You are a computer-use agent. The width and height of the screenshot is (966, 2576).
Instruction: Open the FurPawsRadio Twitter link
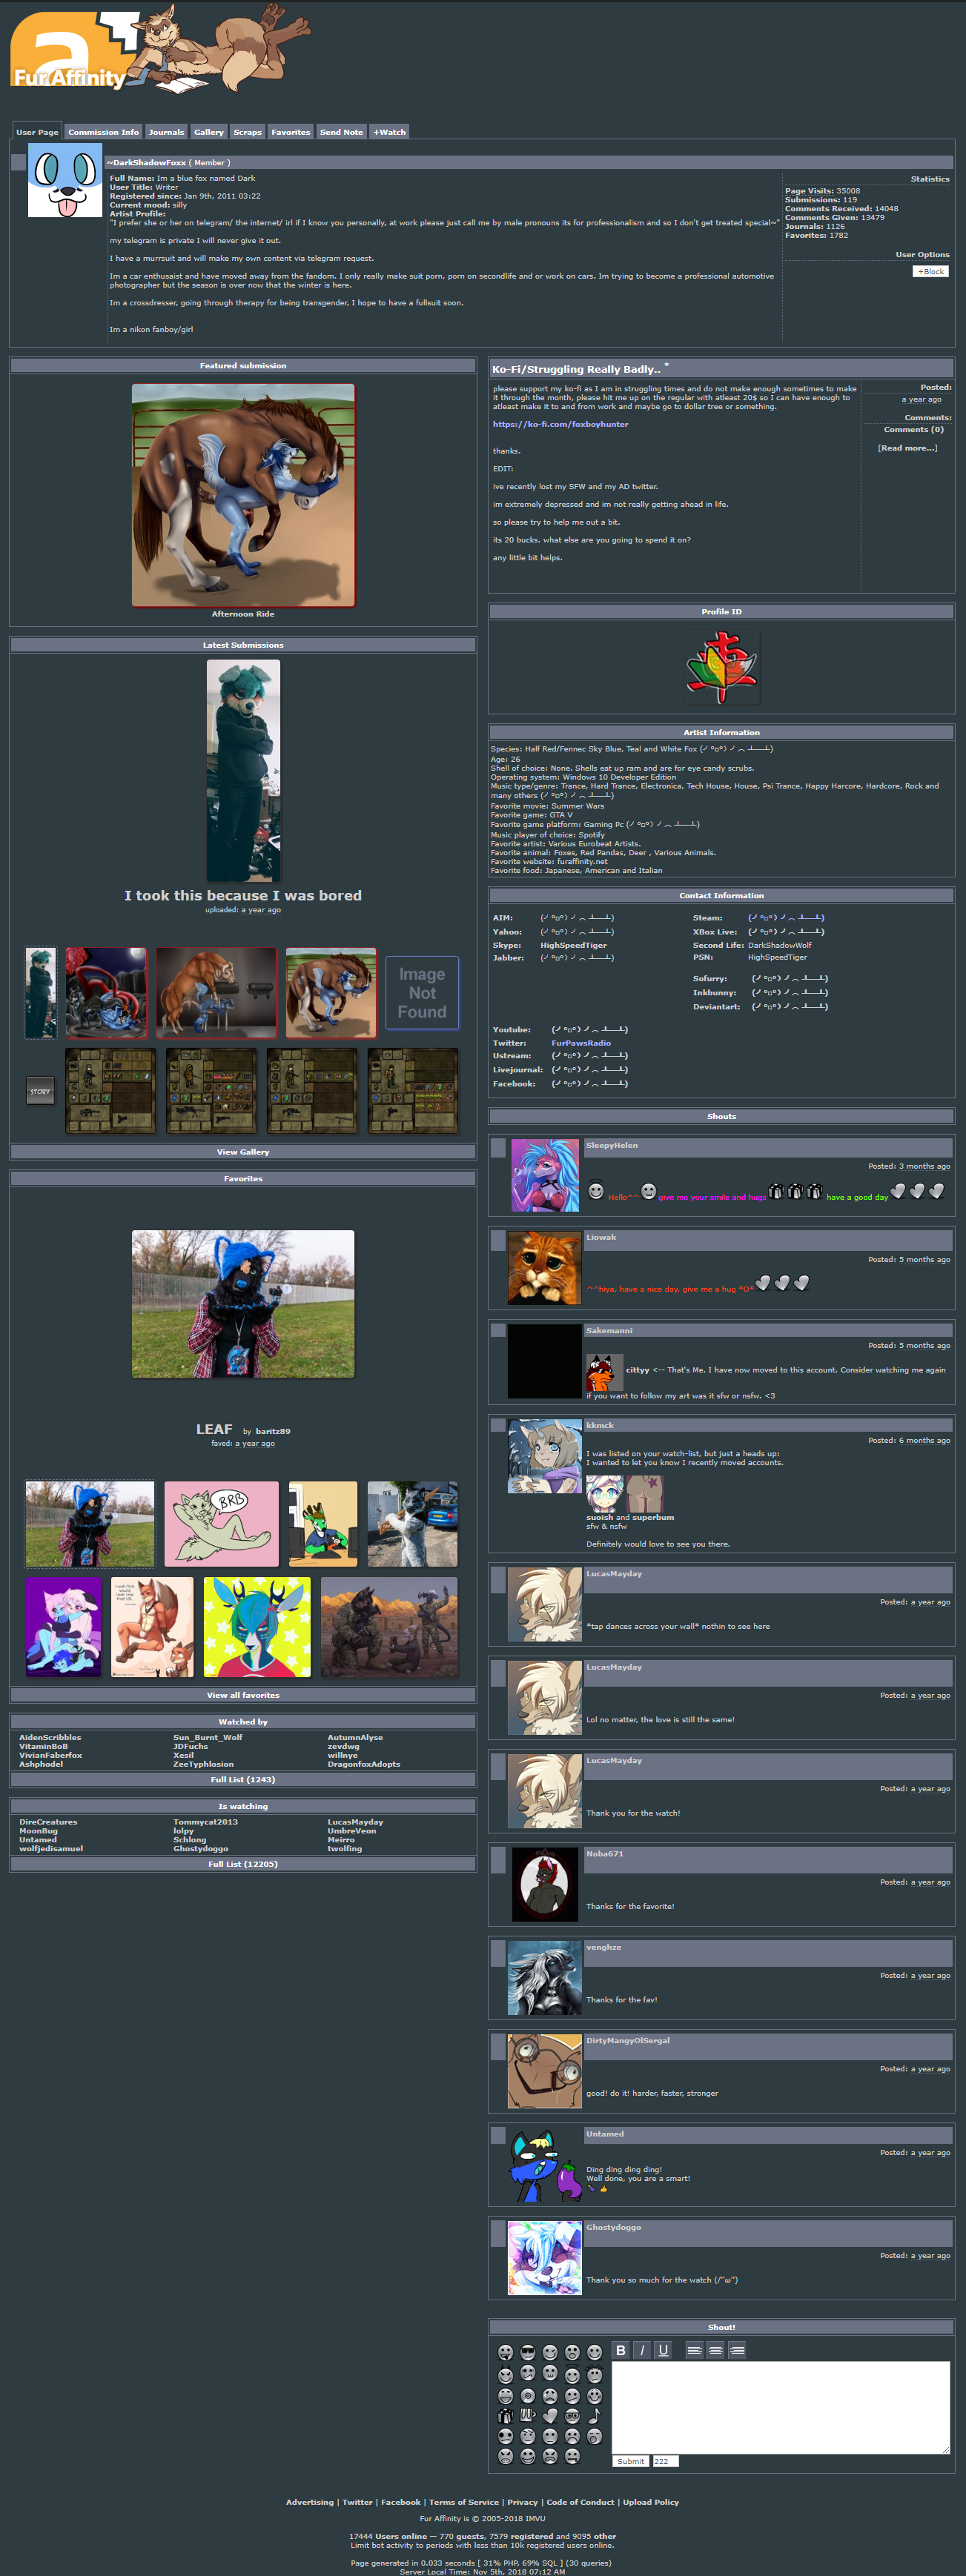581,1043
